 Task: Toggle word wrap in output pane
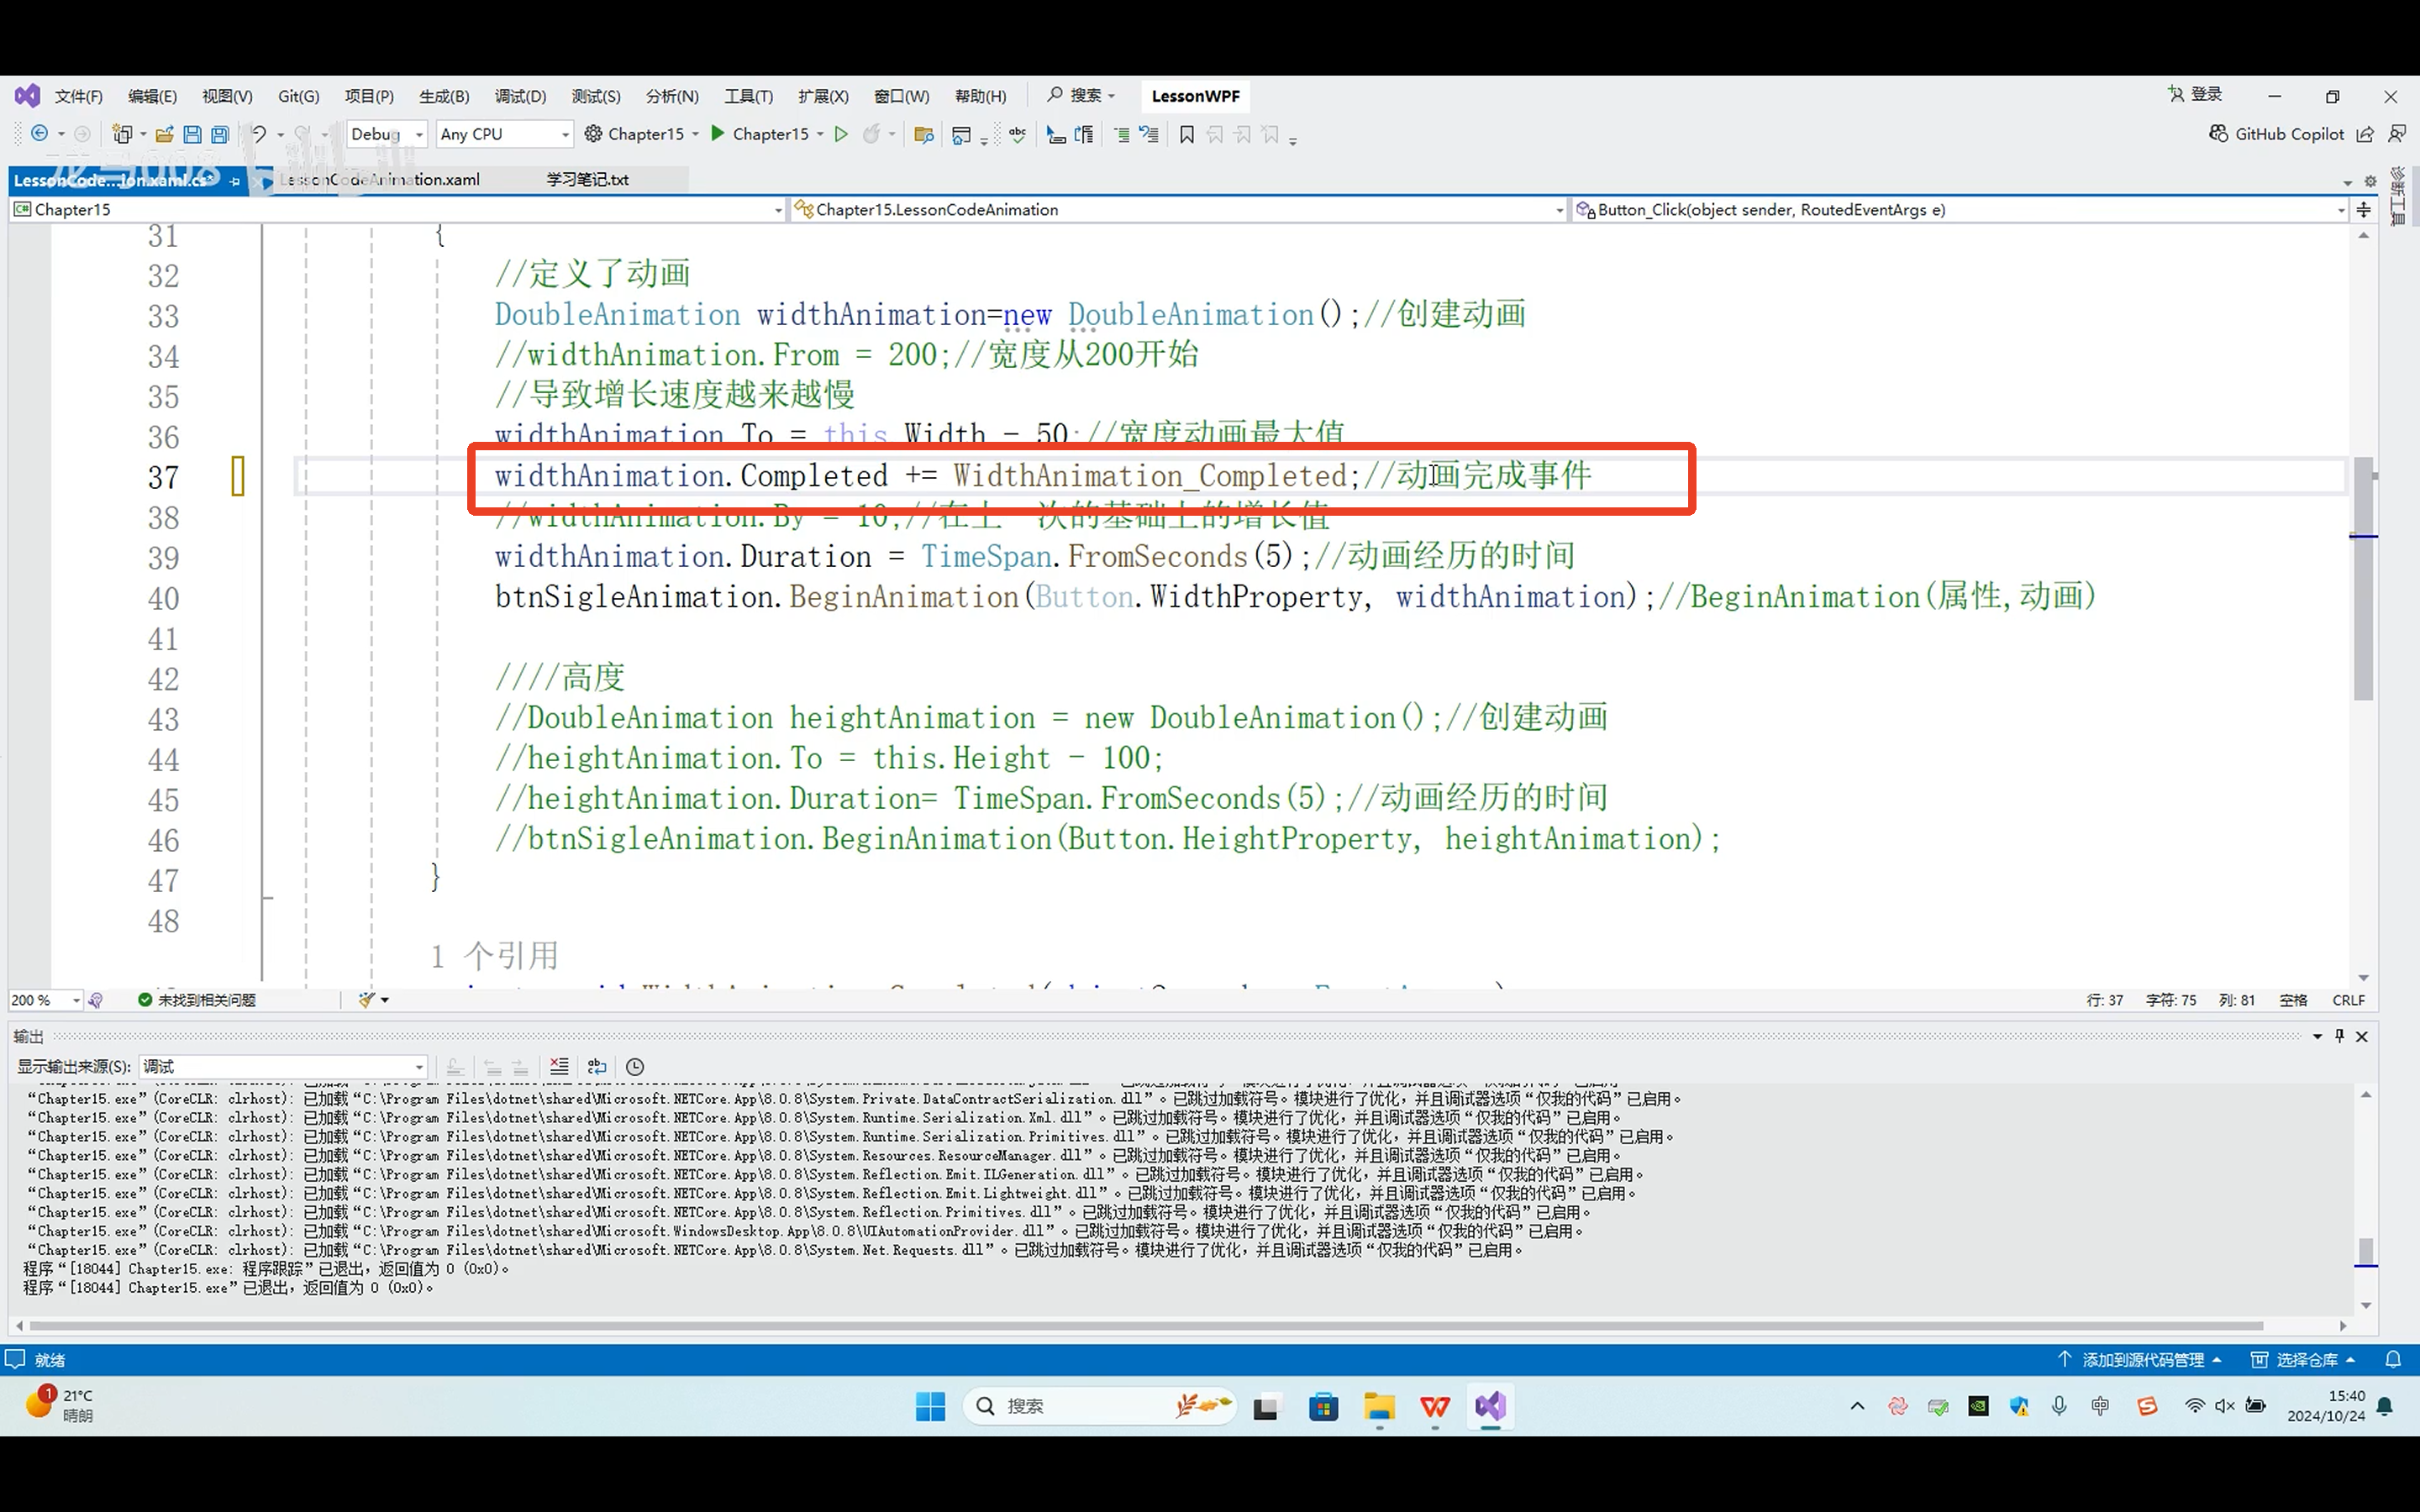[597, 1067]
